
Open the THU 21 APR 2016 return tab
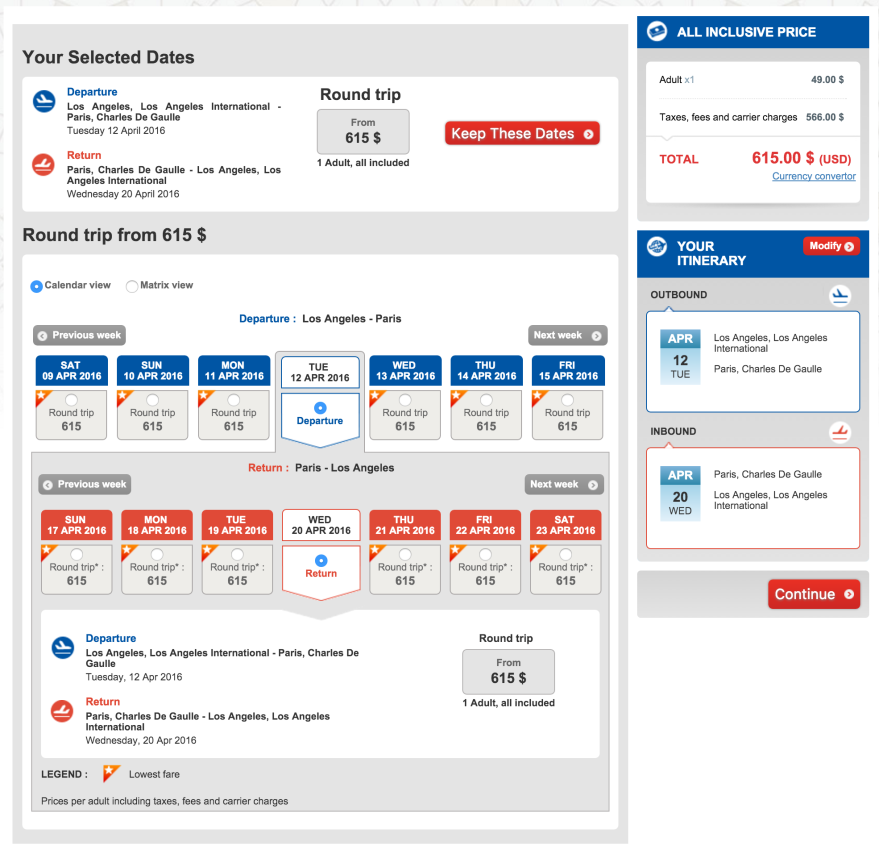point(405,525)
